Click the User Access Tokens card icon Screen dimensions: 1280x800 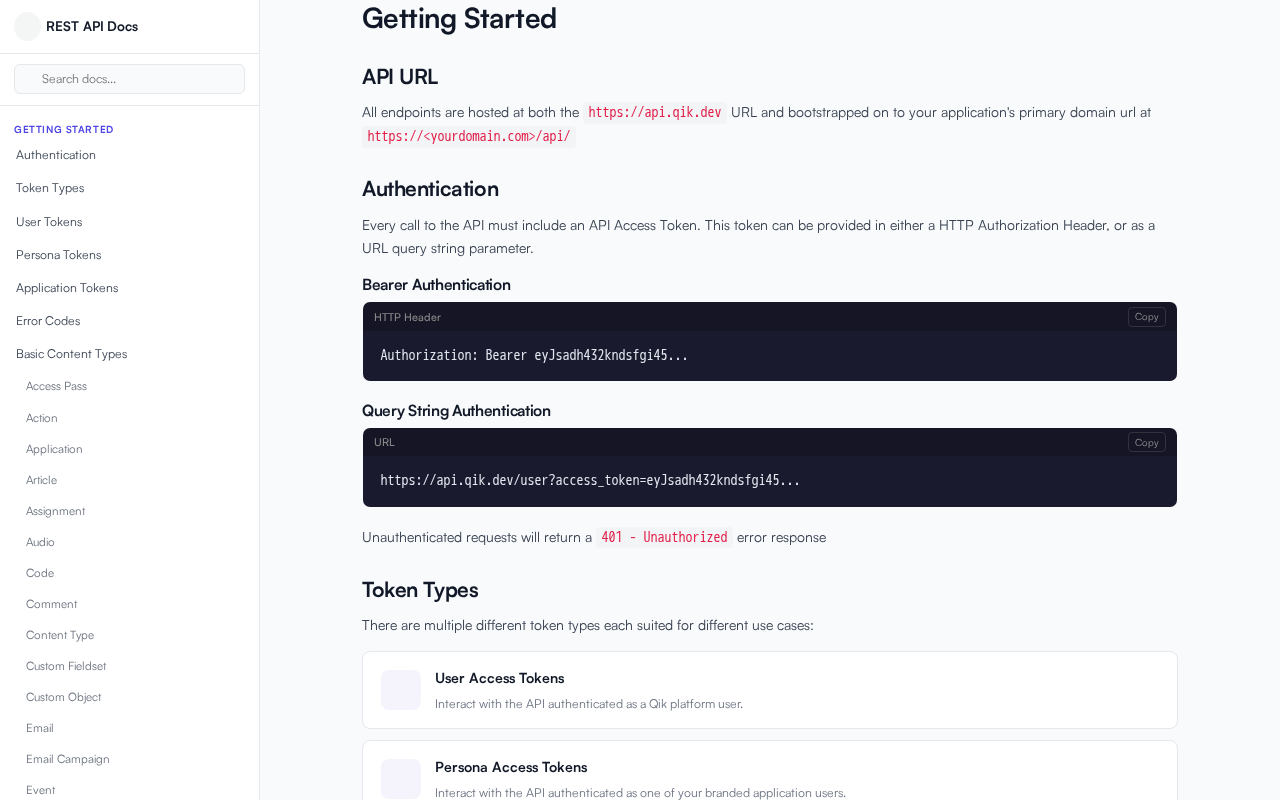click(x=401, y=690)
